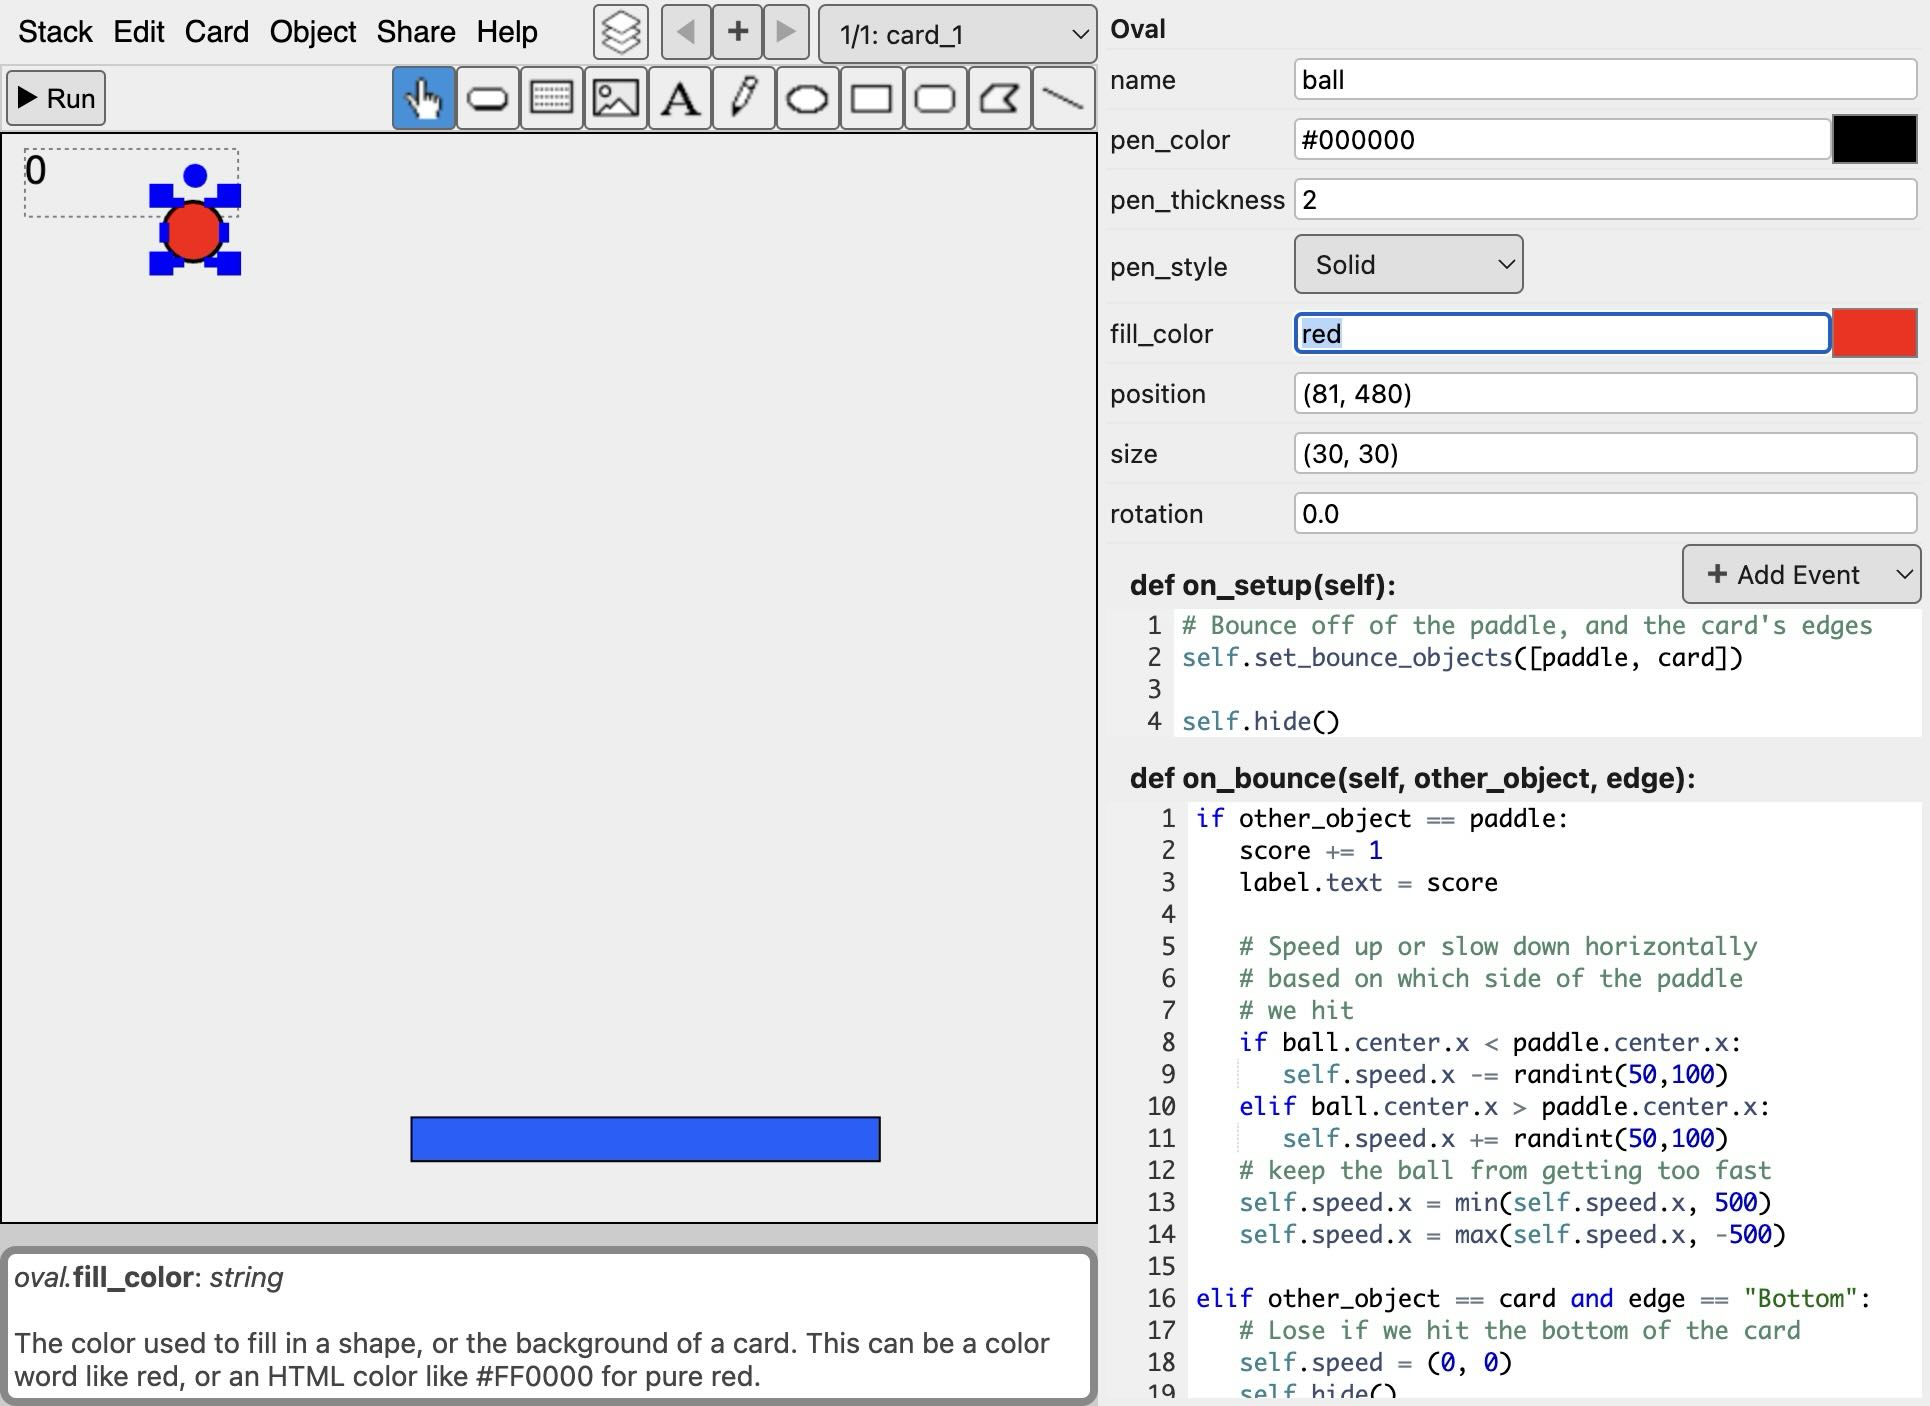Select the Rectangle shape tool

(x=871, y=97)
